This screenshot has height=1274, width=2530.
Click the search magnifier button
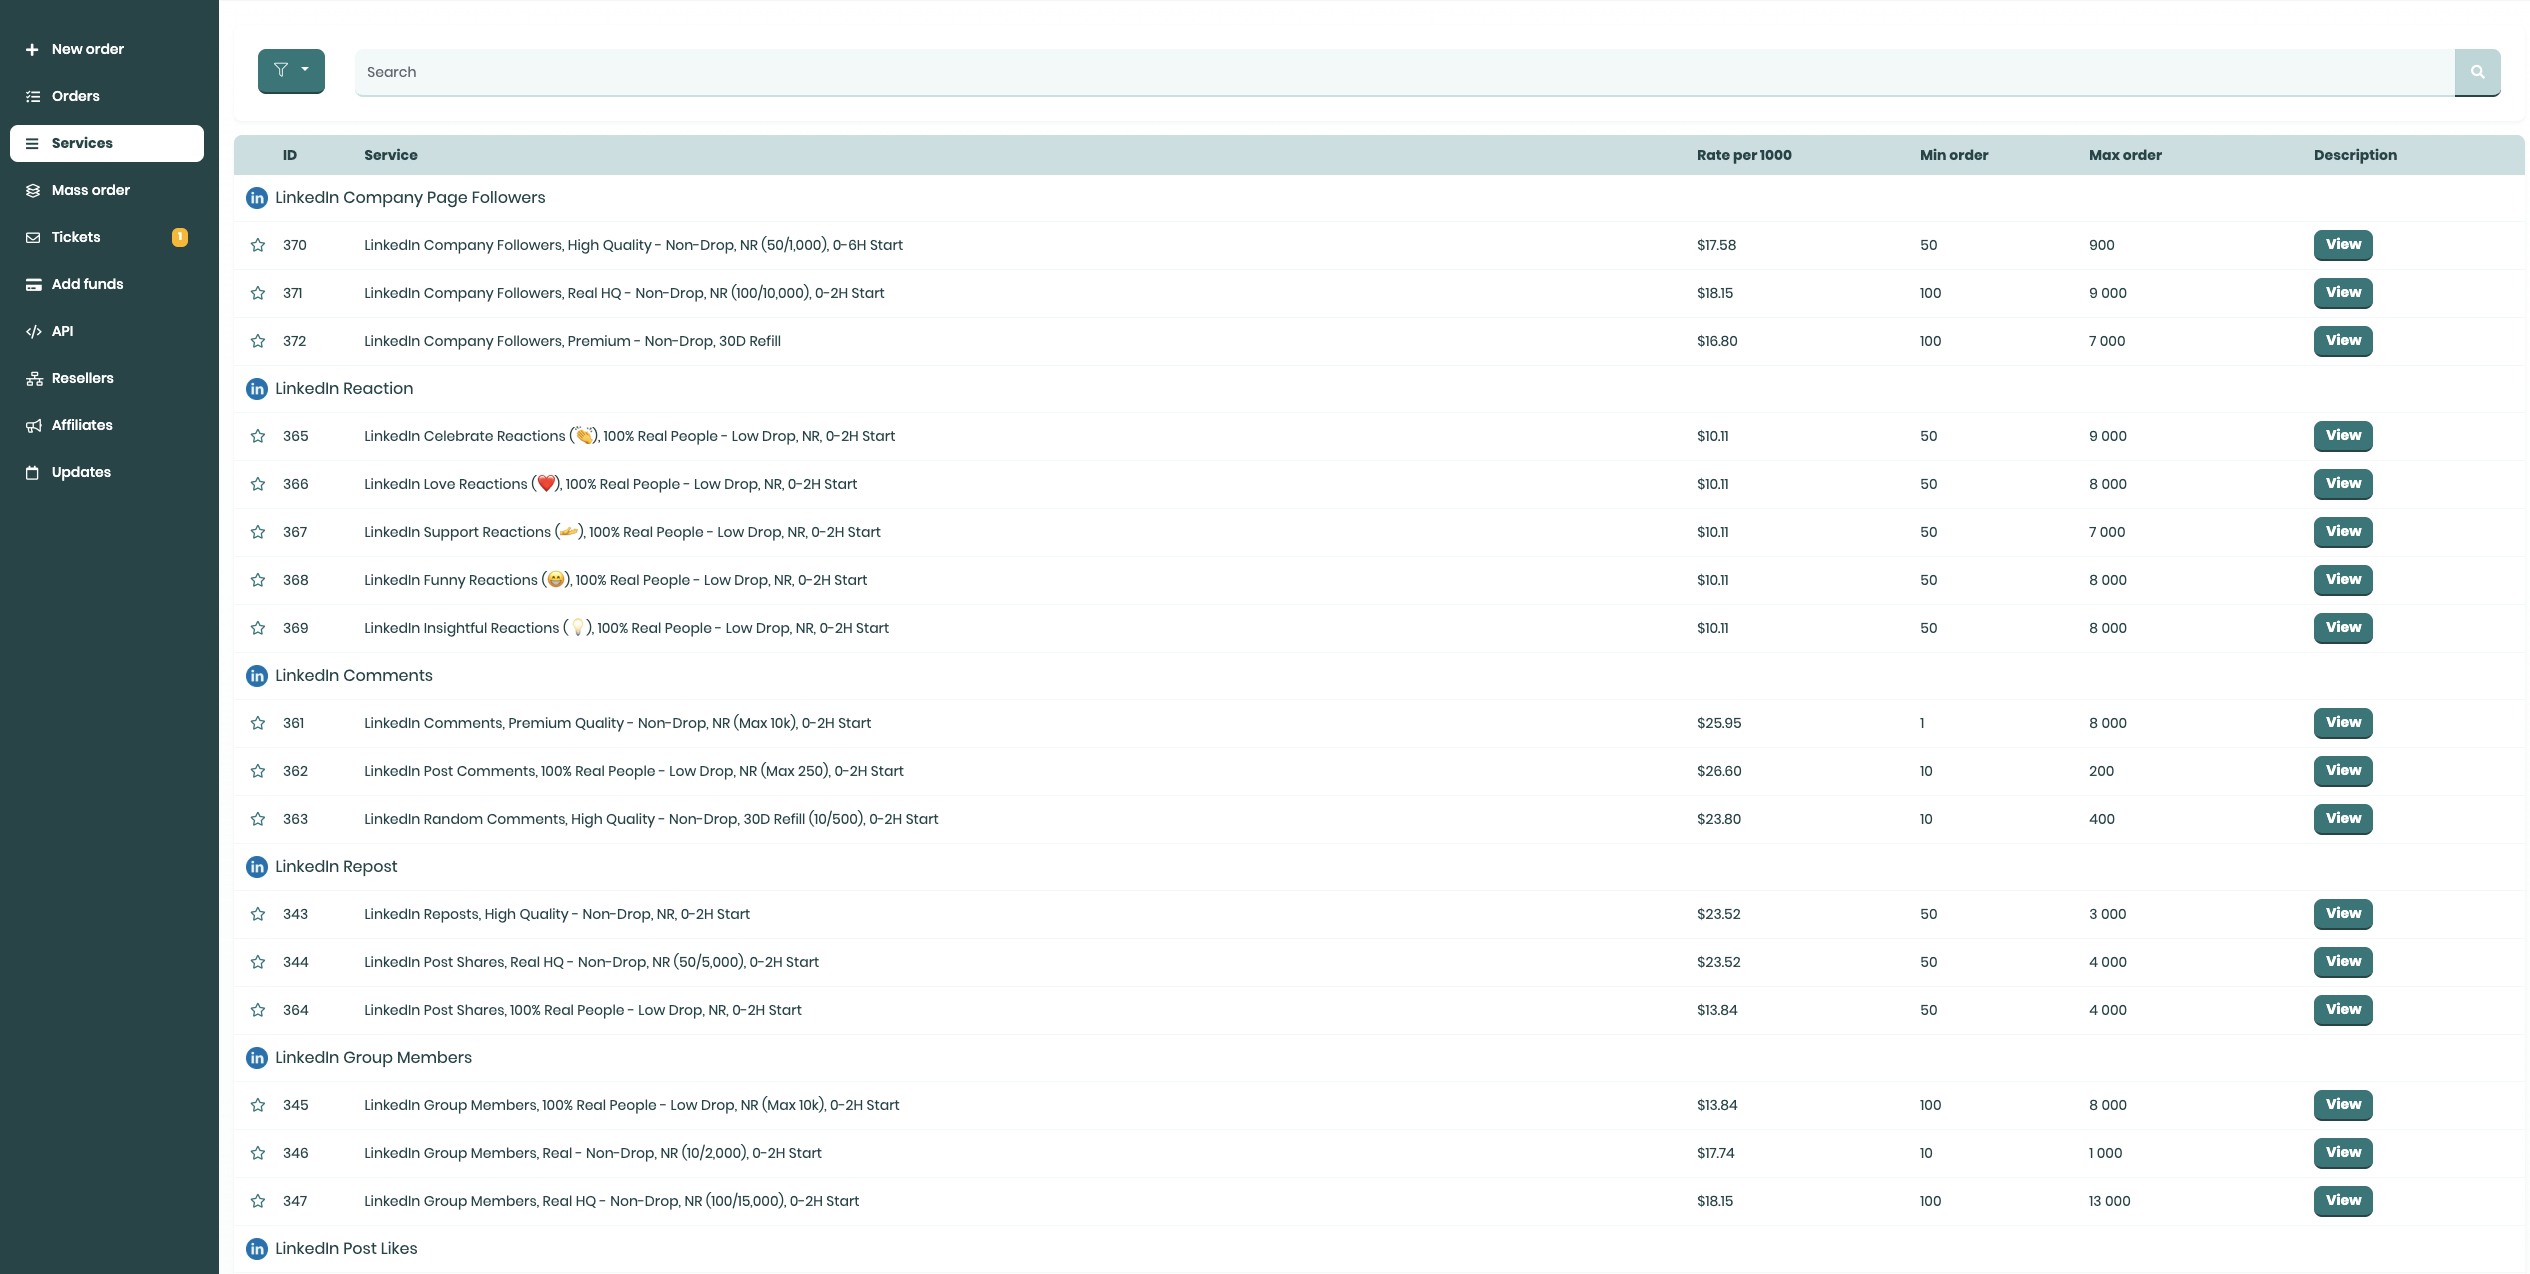[2477, 72]
